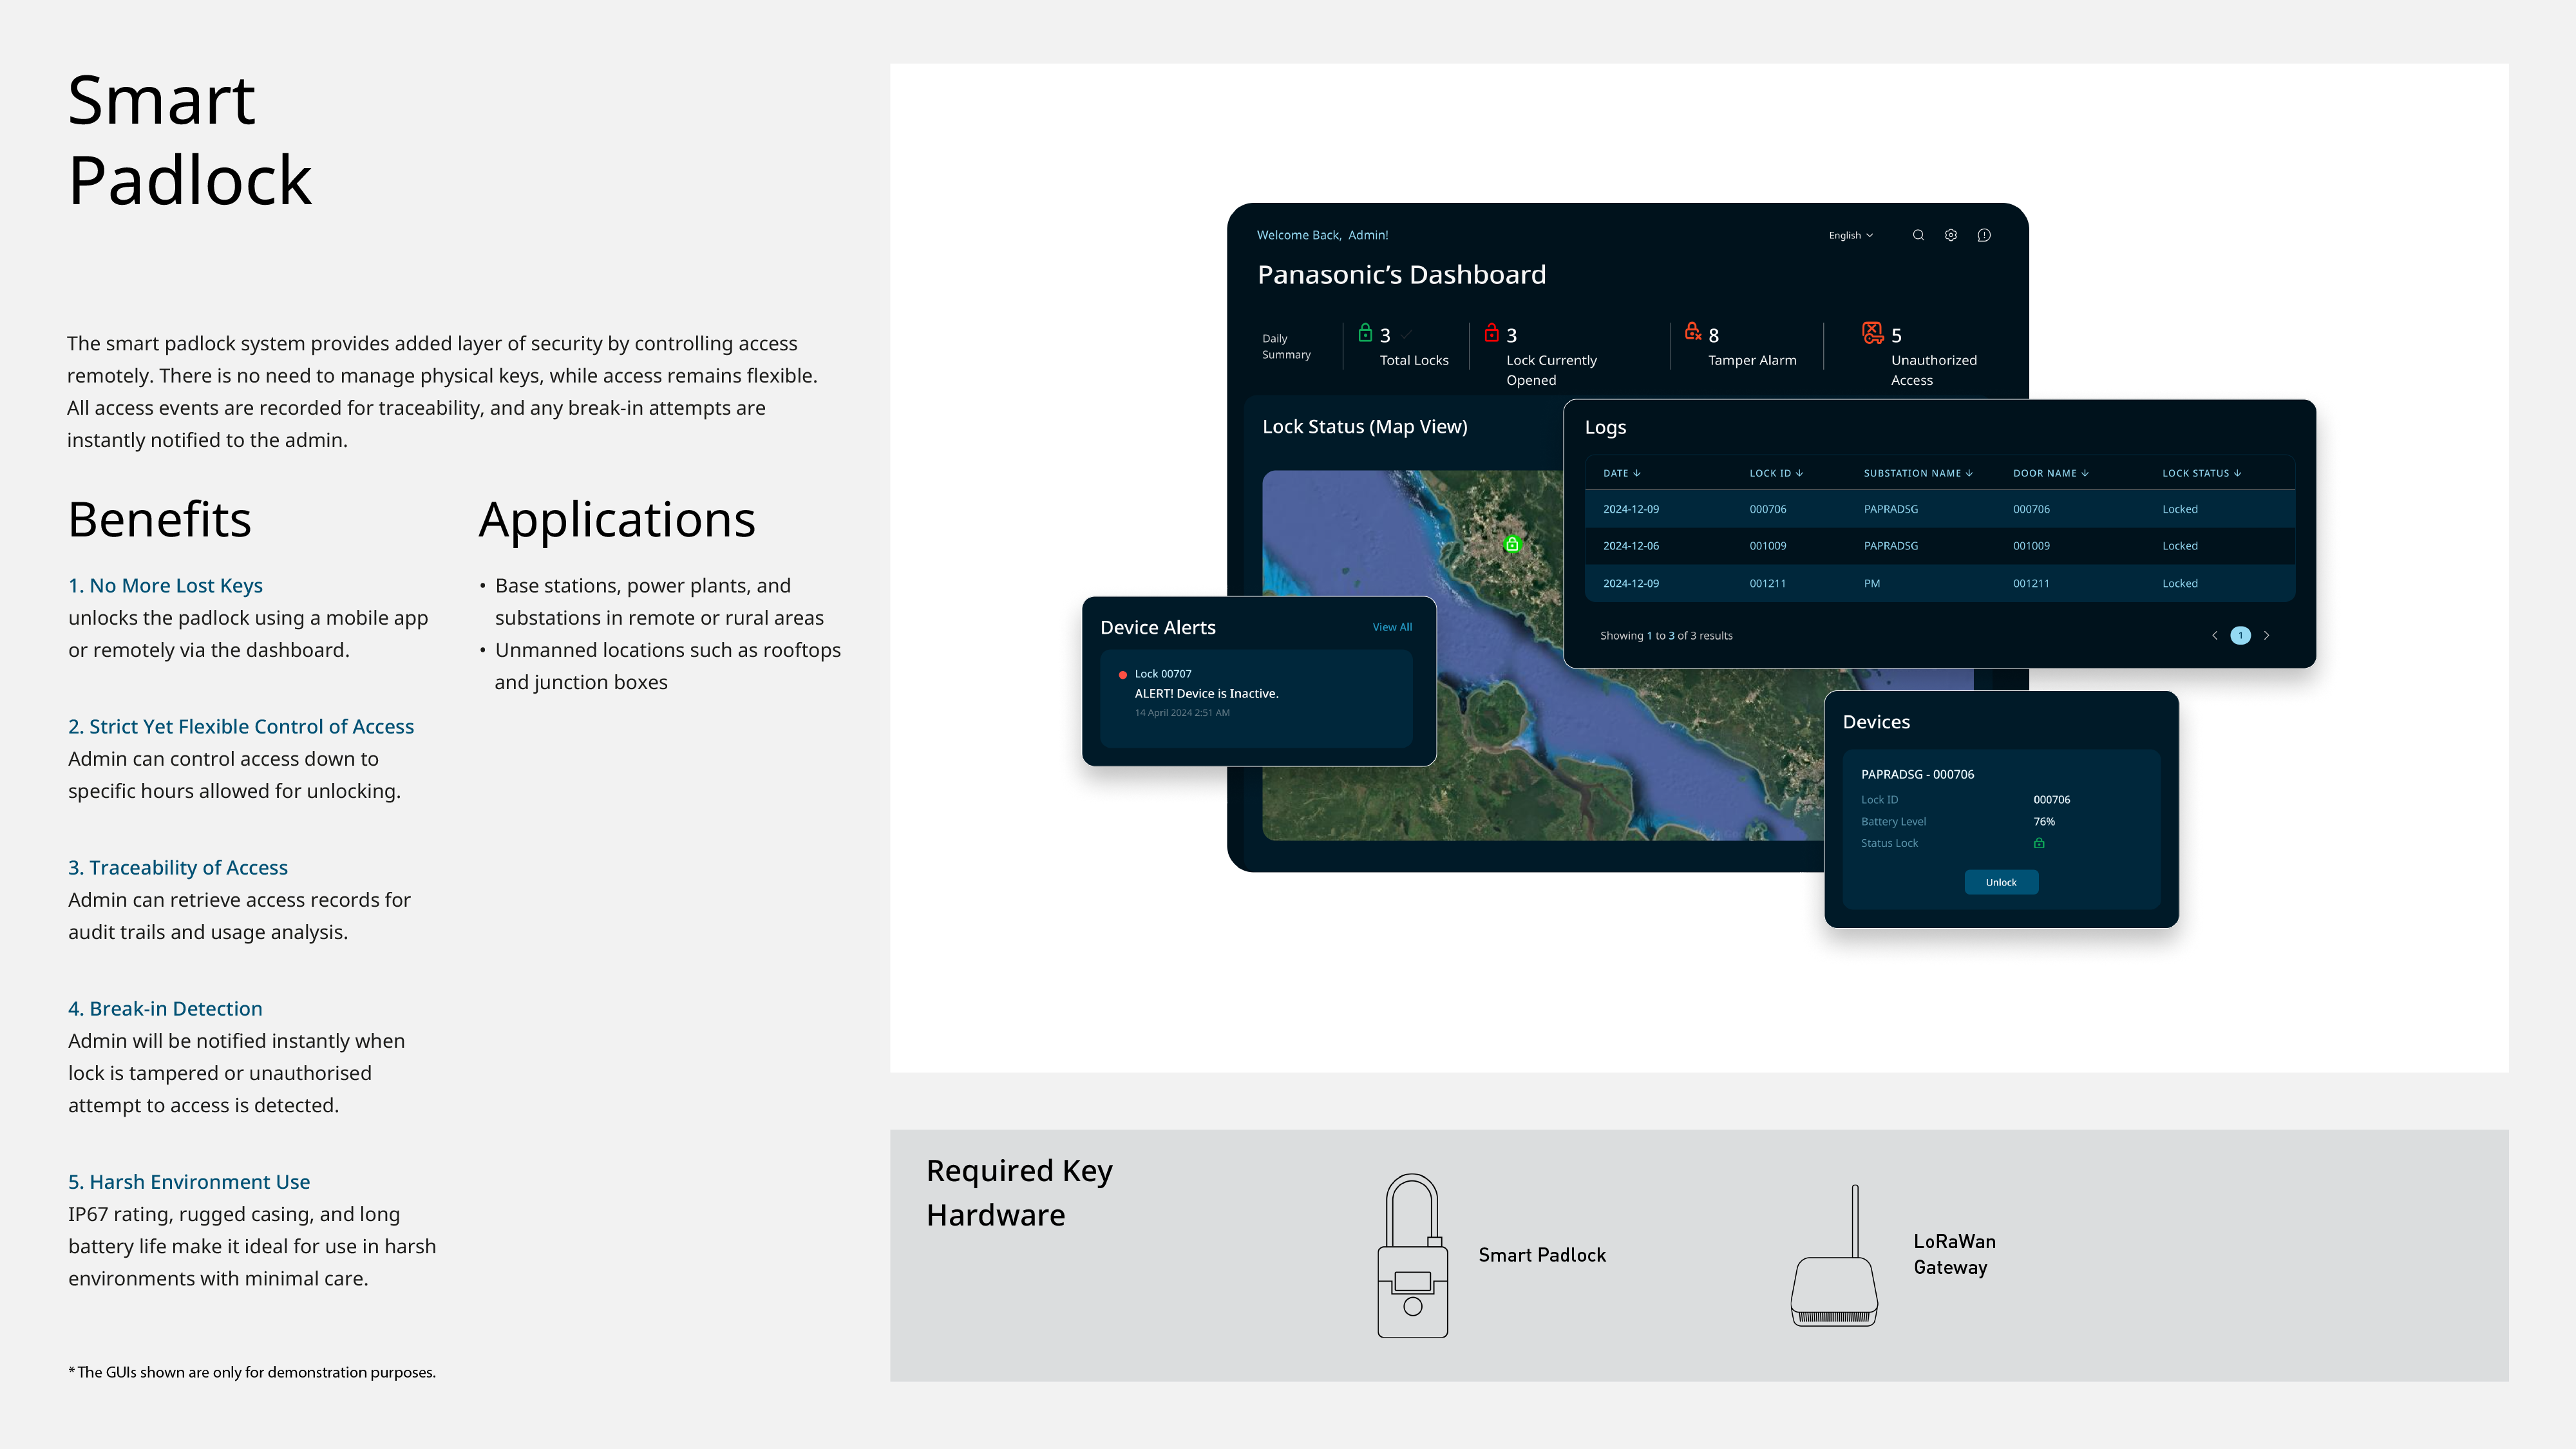Image resolution: width=2576 pixels, height=1449 pixels.
Task: Click the Unauthorized Access key icon
Action: 1873,332
